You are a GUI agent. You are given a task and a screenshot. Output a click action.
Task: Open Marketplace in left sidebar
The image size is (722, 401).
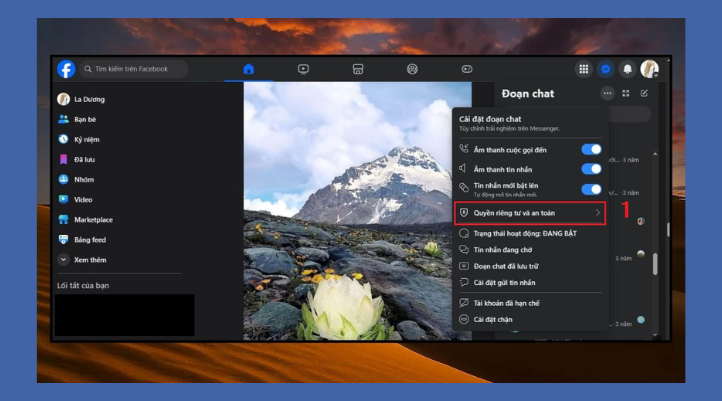pyautogui.click(x=85, y=220)
